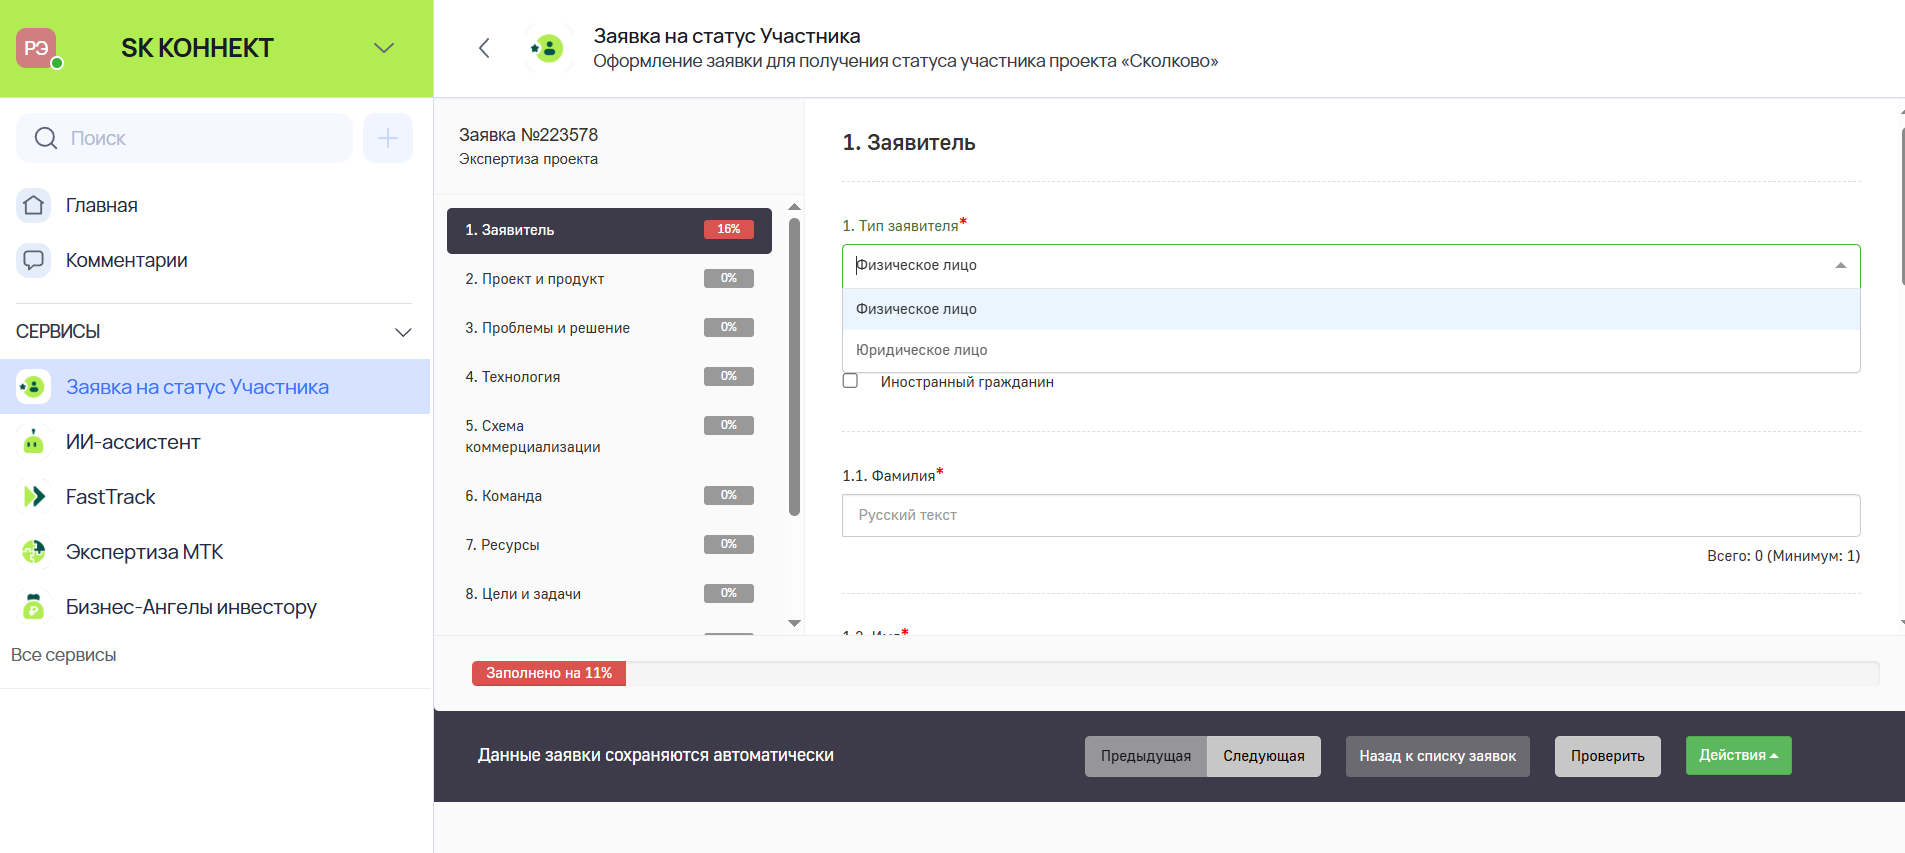Open section 1. Заявитель
Screen dimensions: 1905x853
[609, 230]
